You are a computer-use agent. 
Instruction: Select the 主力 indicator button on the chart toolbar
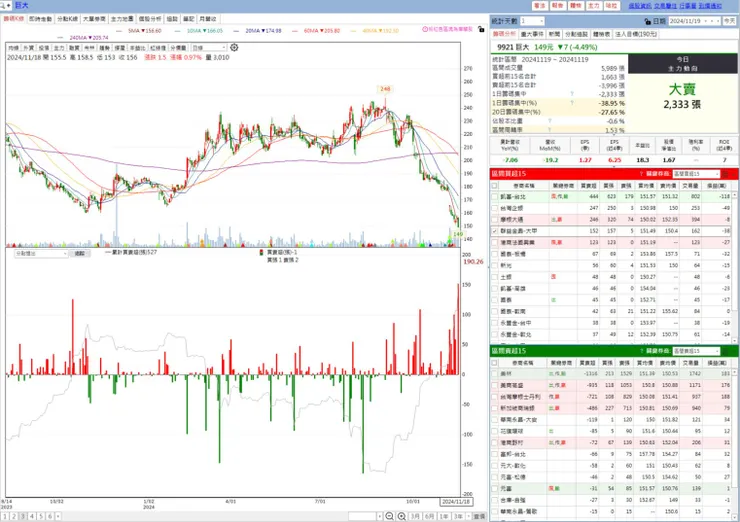point(59,48)
